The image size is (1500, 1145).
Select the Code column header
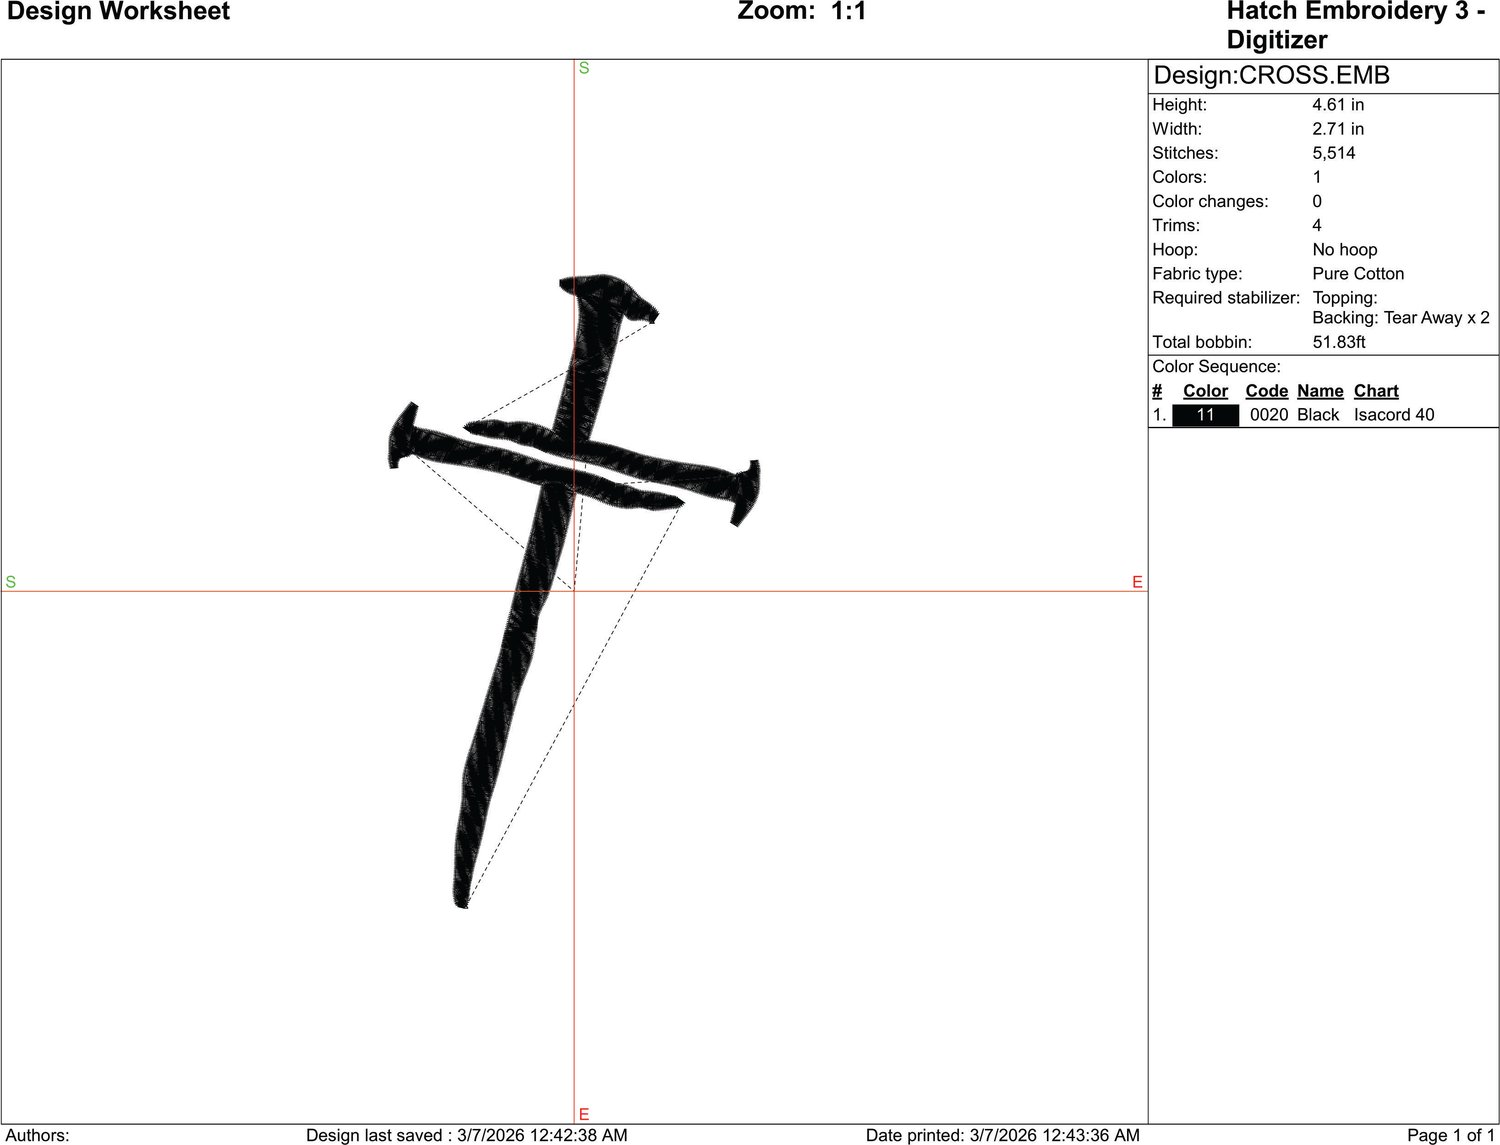tap(1266, 391)
